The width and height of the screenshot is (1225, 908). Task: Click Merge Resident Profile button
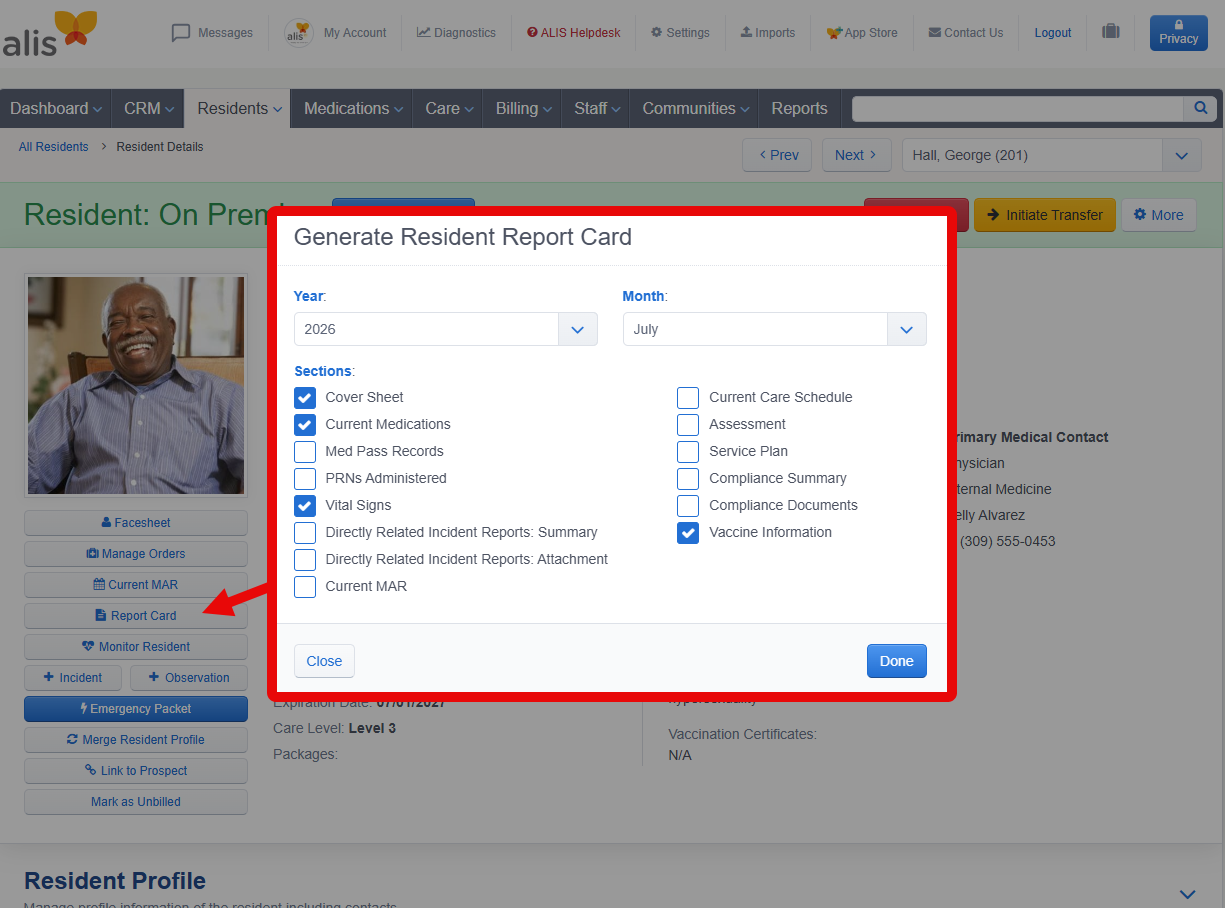(x=136, y=740)
